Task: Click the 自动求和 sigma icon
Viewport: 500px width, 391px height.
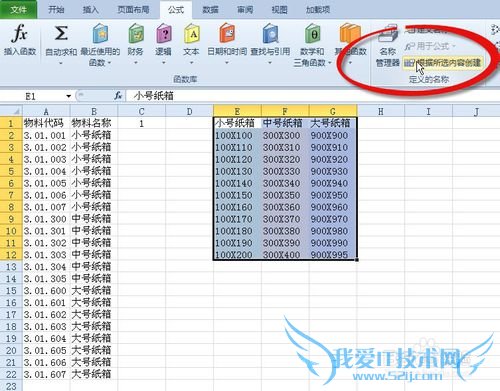Action: point(61,33)
